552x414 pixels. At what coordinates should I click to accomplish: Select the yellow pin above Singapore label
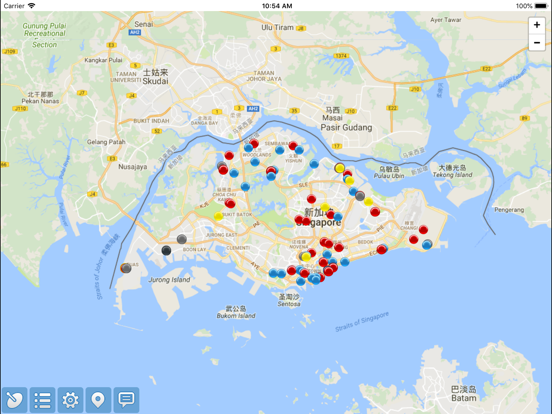click(325, 207)
